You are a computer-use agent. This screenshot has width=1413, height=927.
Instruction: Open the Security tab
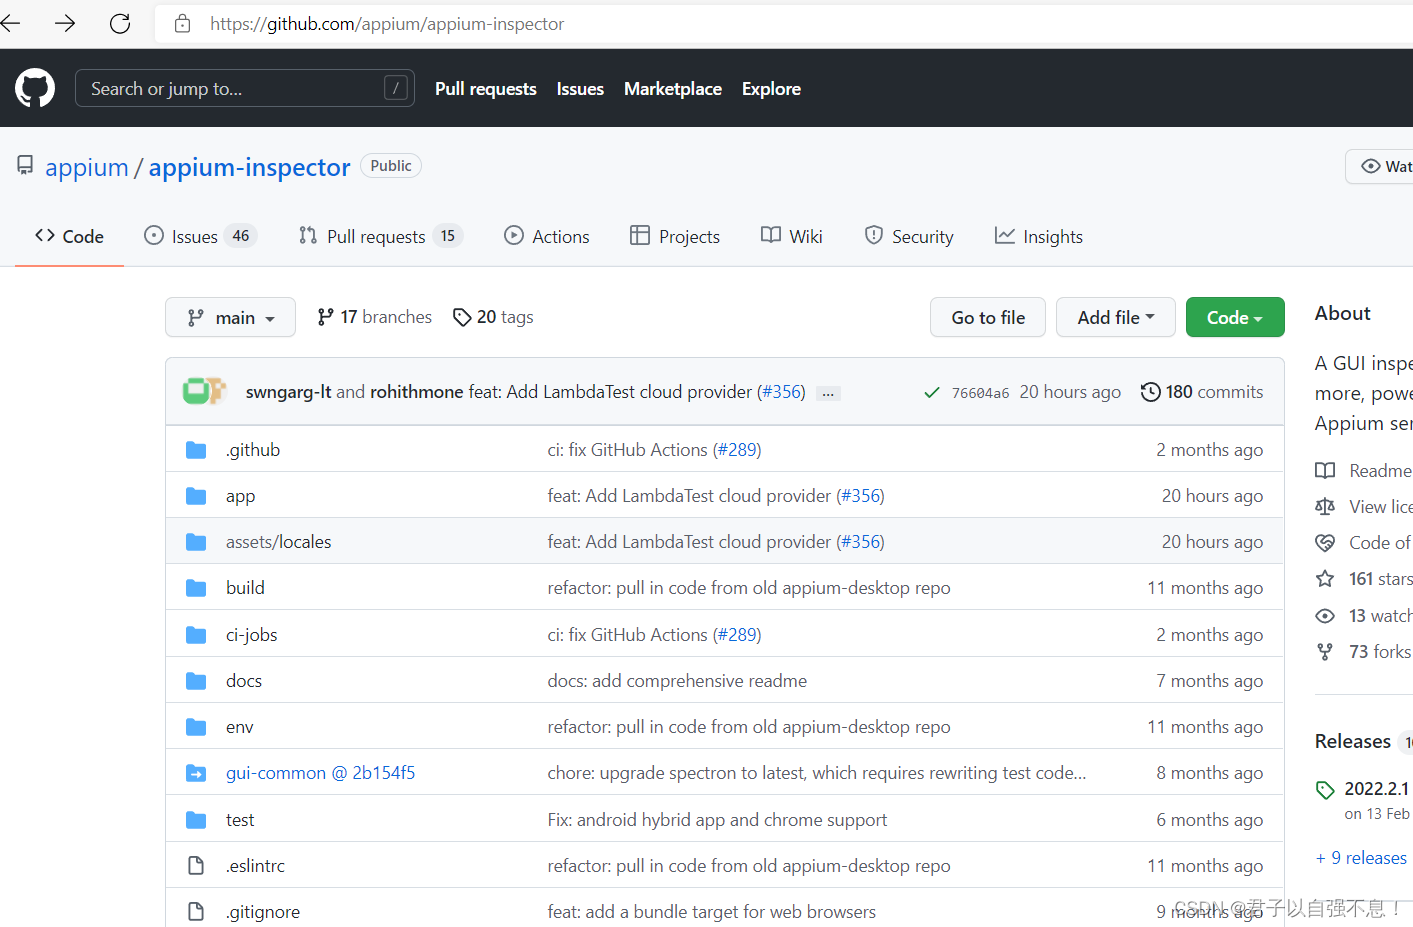click(x=909, y=236)
